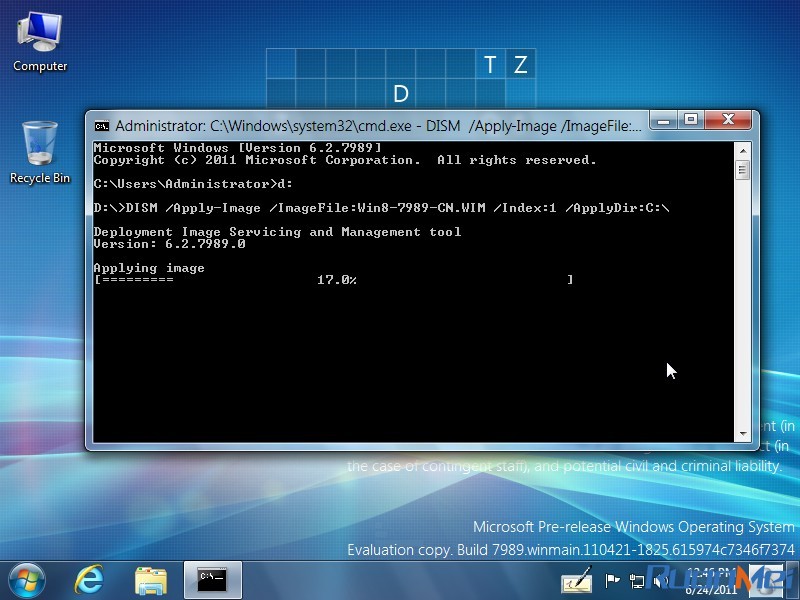Select the Recycle Bin desktop icon
Image resolution: width=800 pixels, height=600 pixels.
(40, 152)
